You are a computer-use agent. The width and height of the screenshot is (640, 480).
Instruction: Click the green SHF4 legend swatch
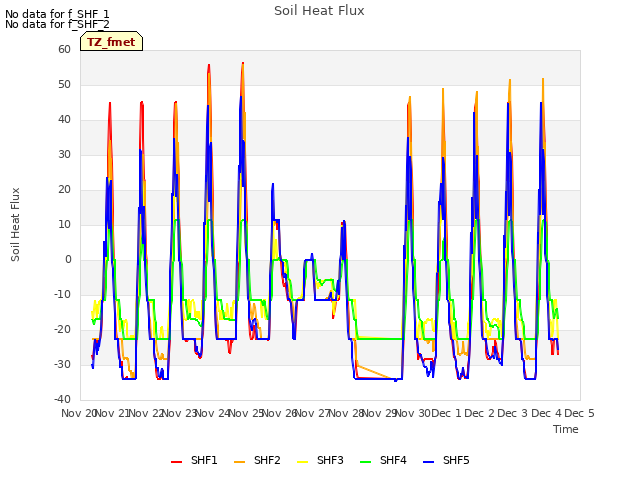tap(366, 461)
